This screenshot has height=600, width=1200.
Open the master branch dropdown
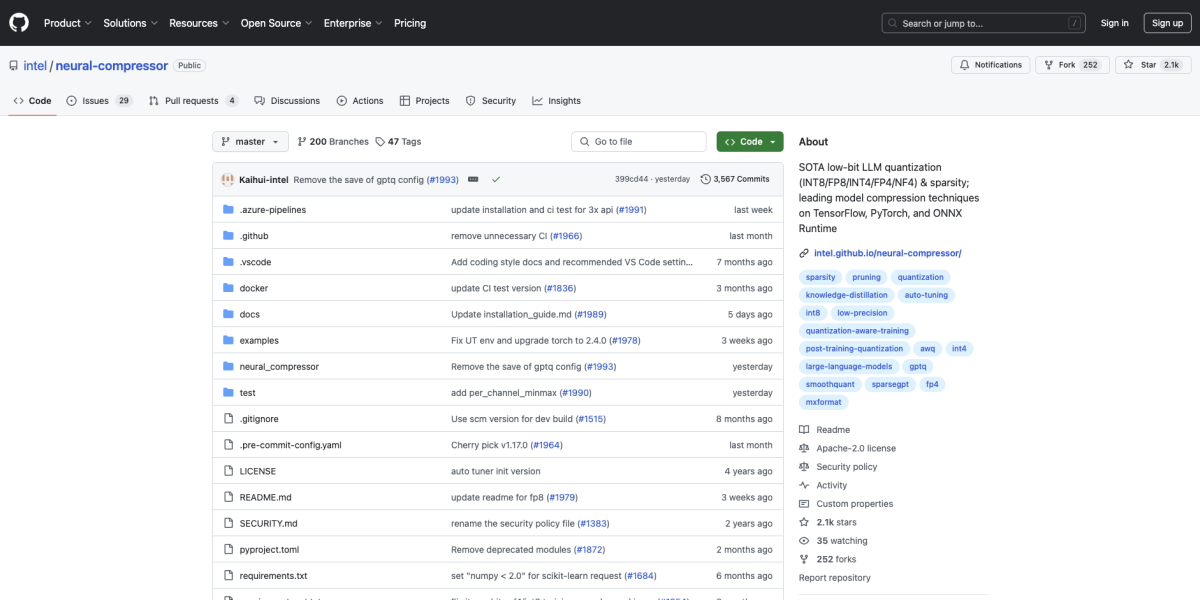(x=250, y=142)
